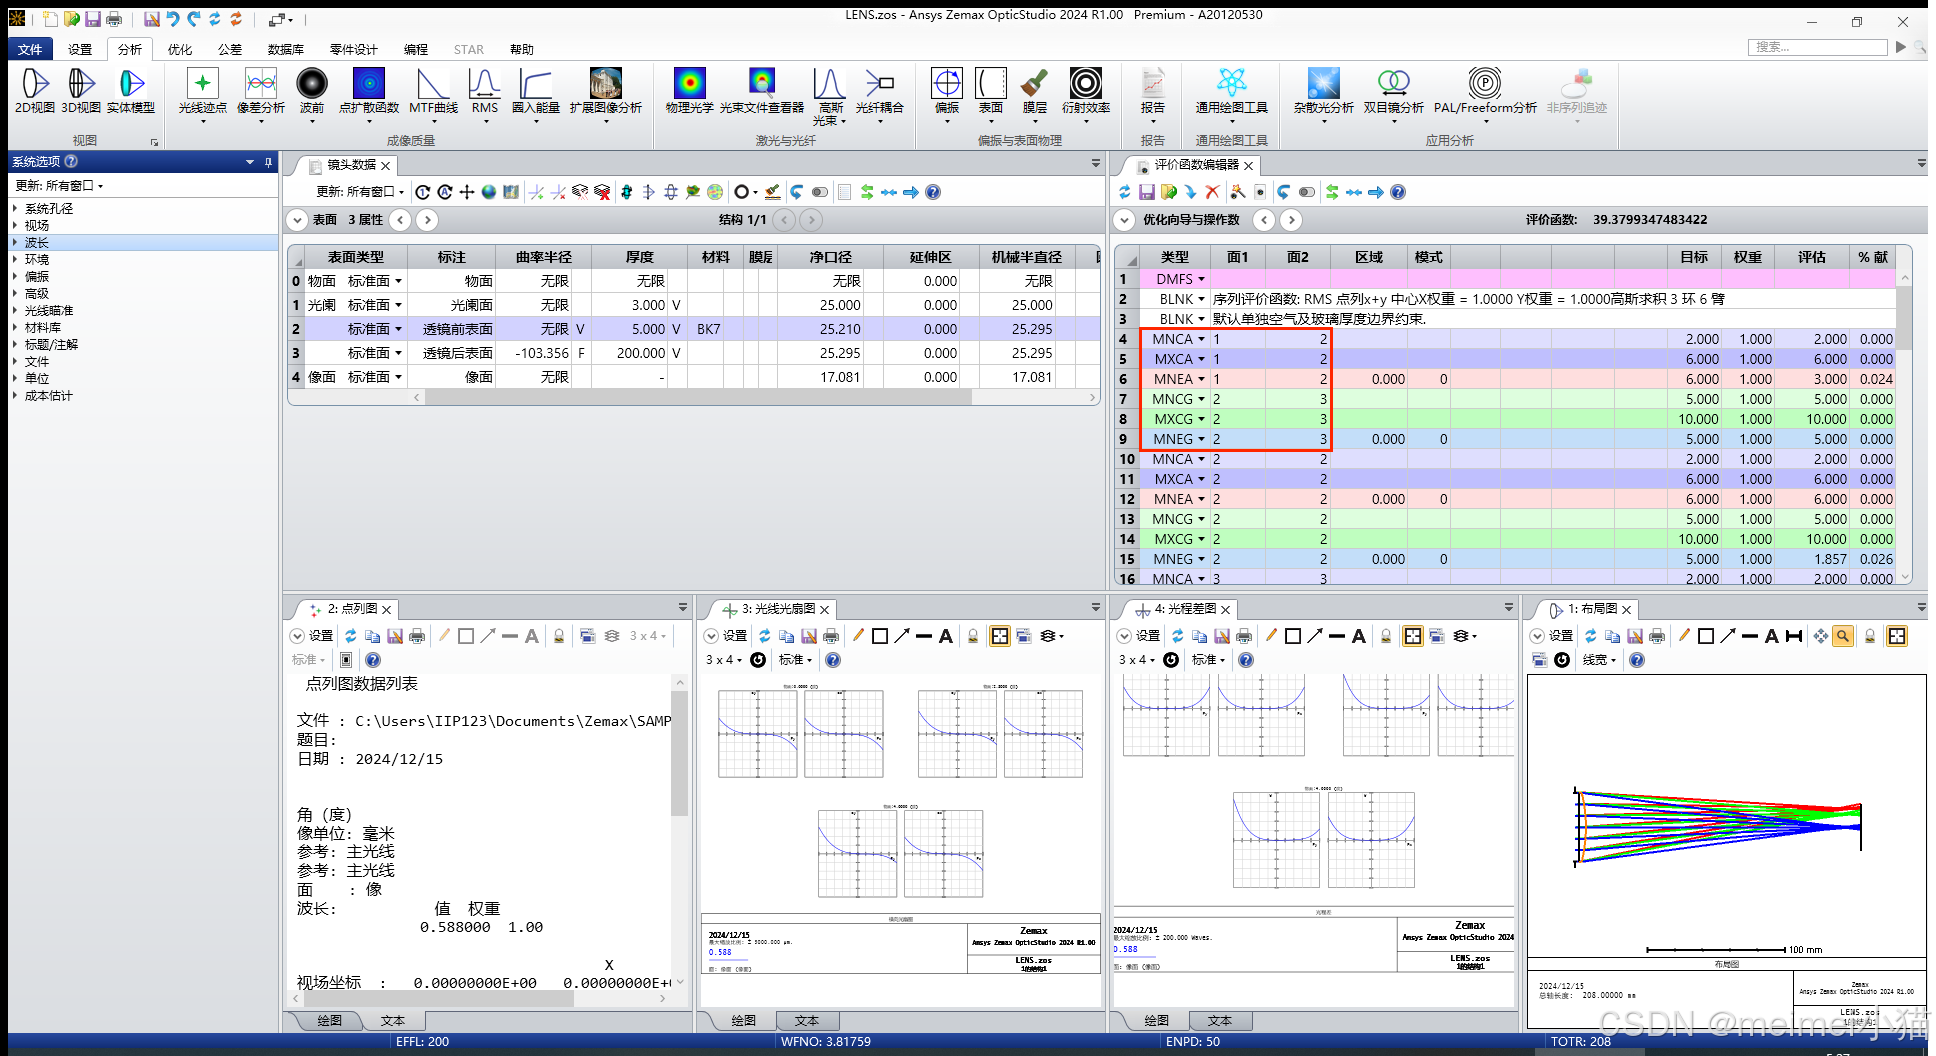Open the 实体模型 shaded model

[131, 90]
